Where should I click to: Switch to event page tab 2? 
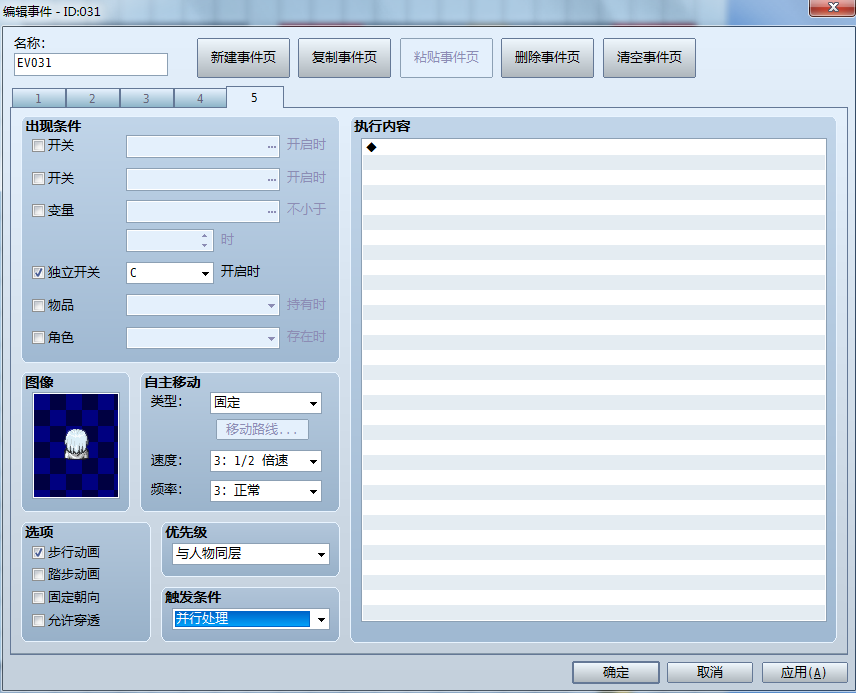point(93,98)
